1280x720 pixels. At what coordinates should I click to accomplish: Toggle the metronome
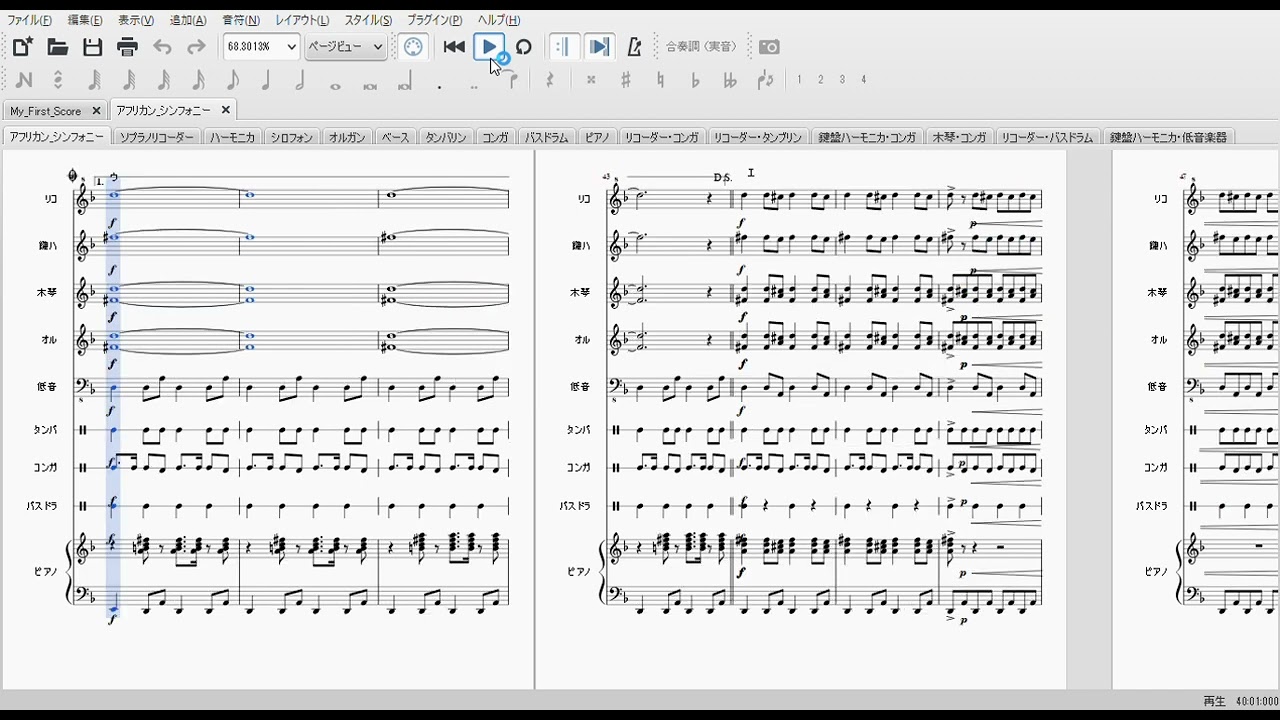coord(634,47)
